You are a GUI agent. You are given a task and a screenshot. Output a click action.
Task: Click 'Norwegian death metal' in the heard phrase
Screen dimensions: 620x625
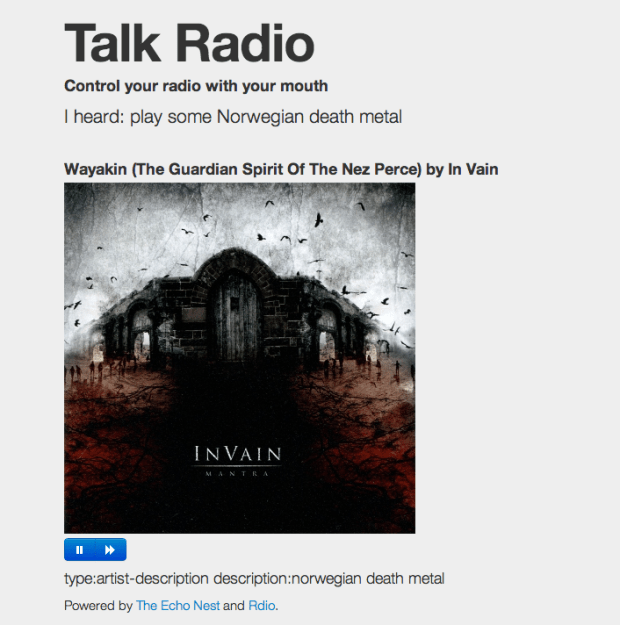(x=309, y=117)
